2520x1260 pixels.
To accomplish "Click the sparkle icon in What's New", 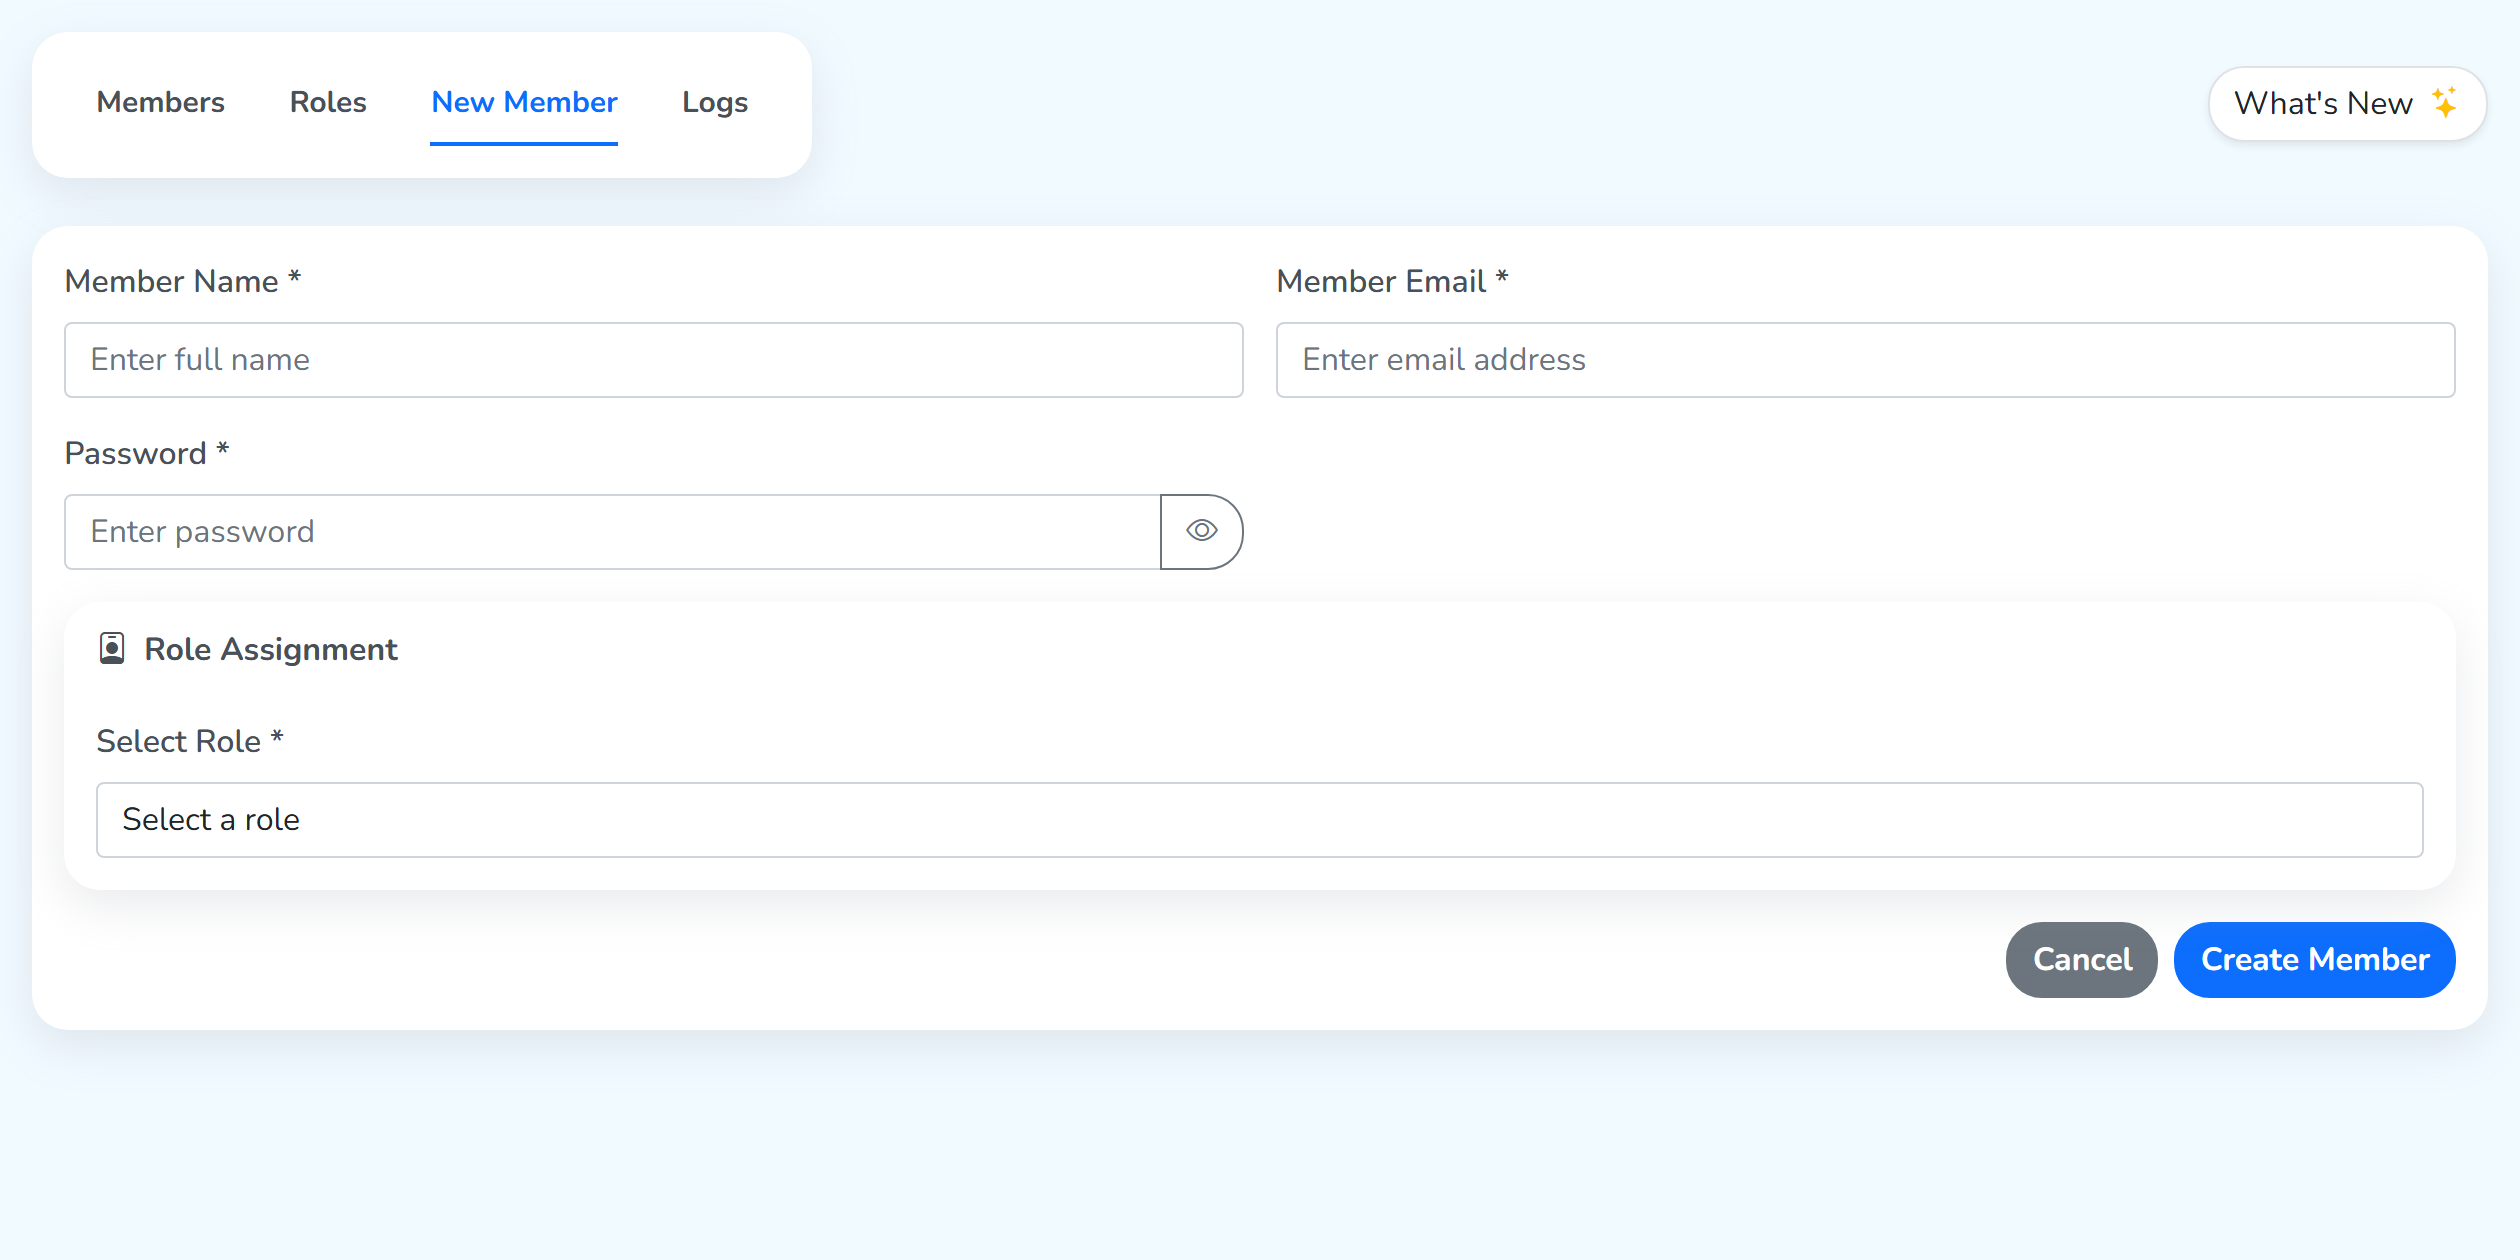I will coord(2445,103).
